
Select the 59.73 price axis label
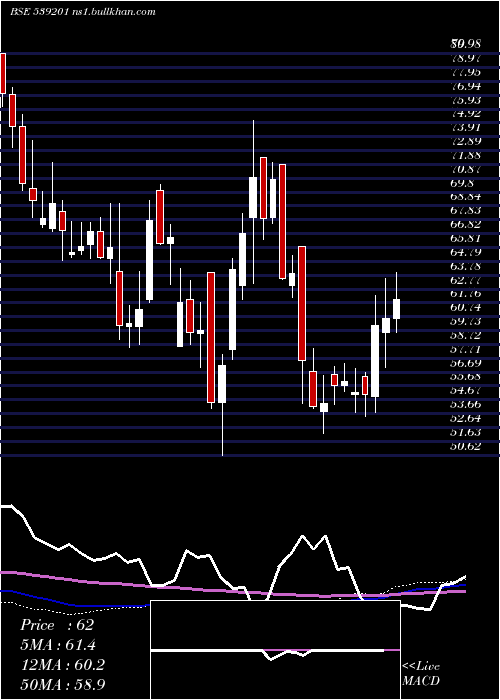466,321
